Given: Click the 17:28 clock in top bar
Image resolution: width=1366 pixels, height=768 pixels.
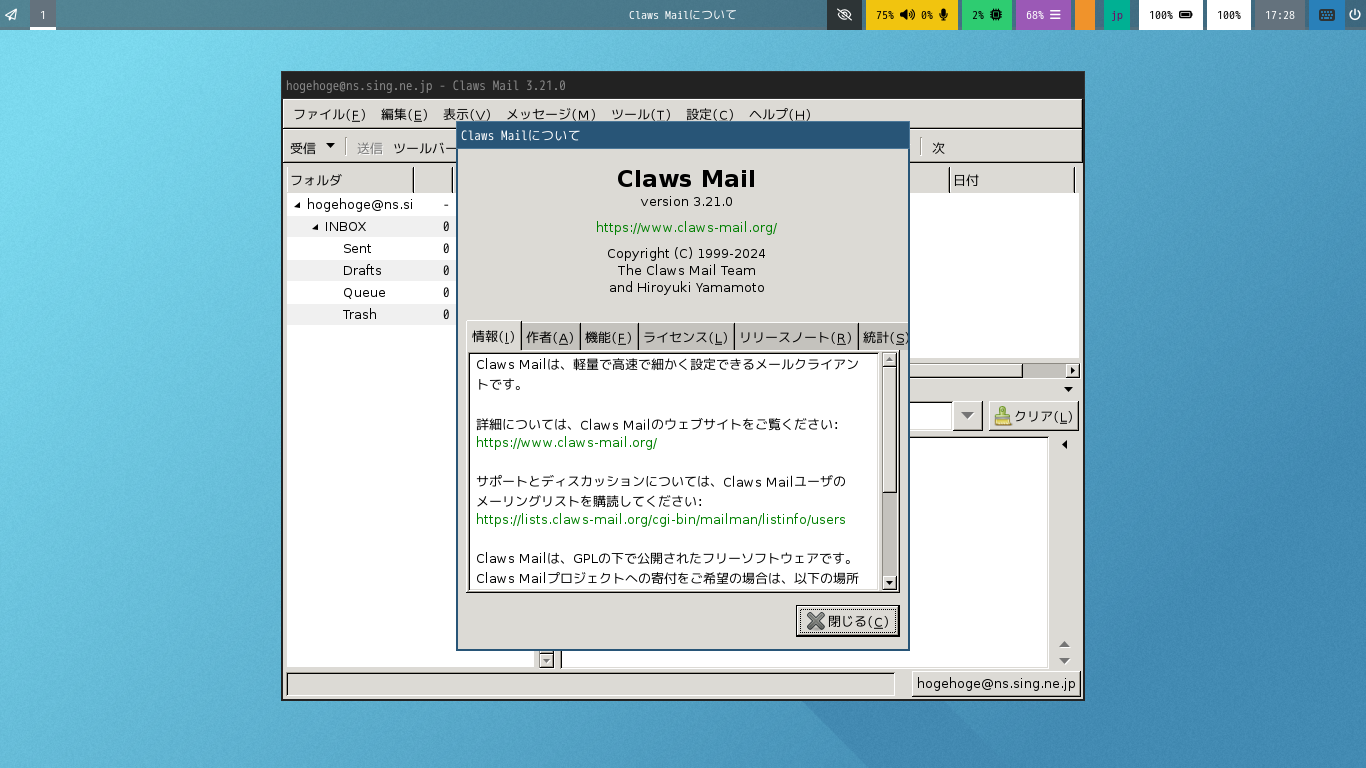Looking at the screenshot, I should [x=1280, y=15].
